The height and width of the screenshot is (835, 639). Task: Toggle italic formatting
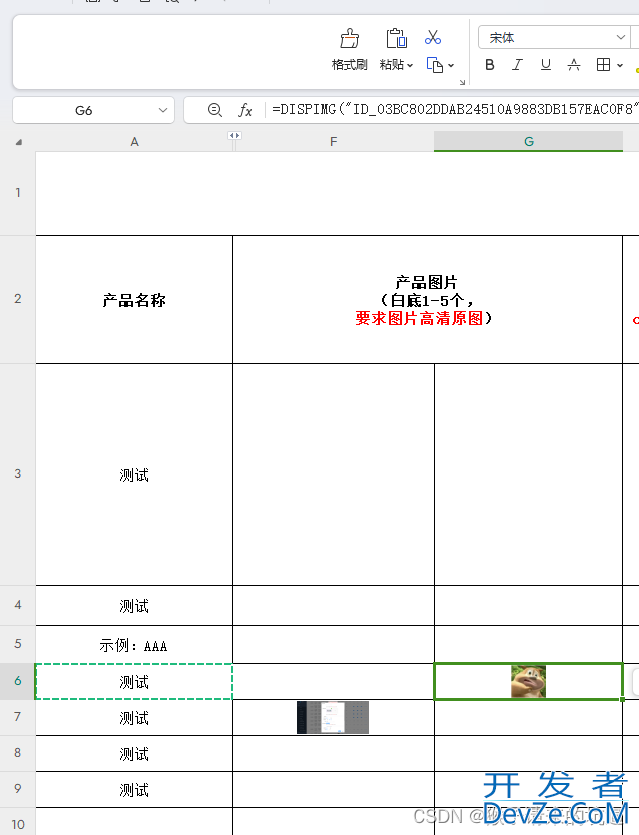[517, 65]
